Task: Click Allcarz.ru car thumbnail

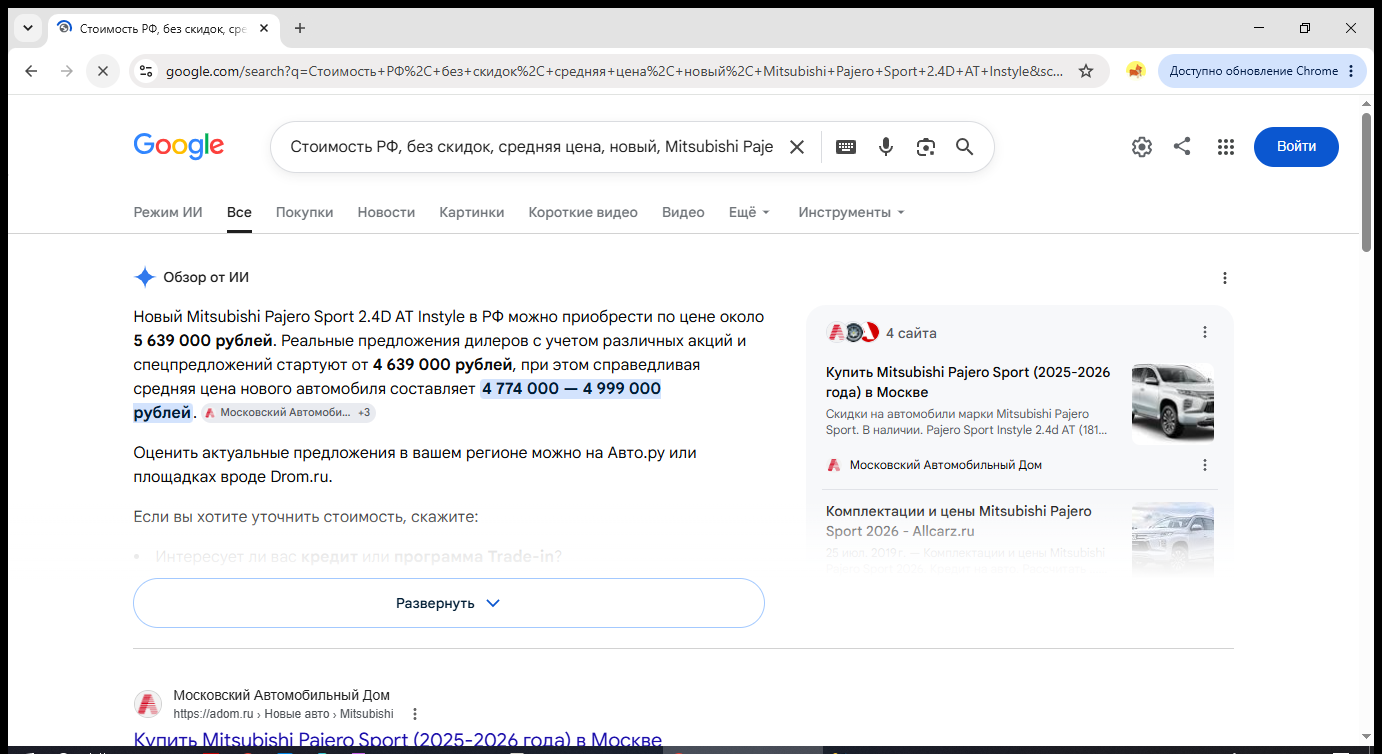Action: [x=1172, y=540]
